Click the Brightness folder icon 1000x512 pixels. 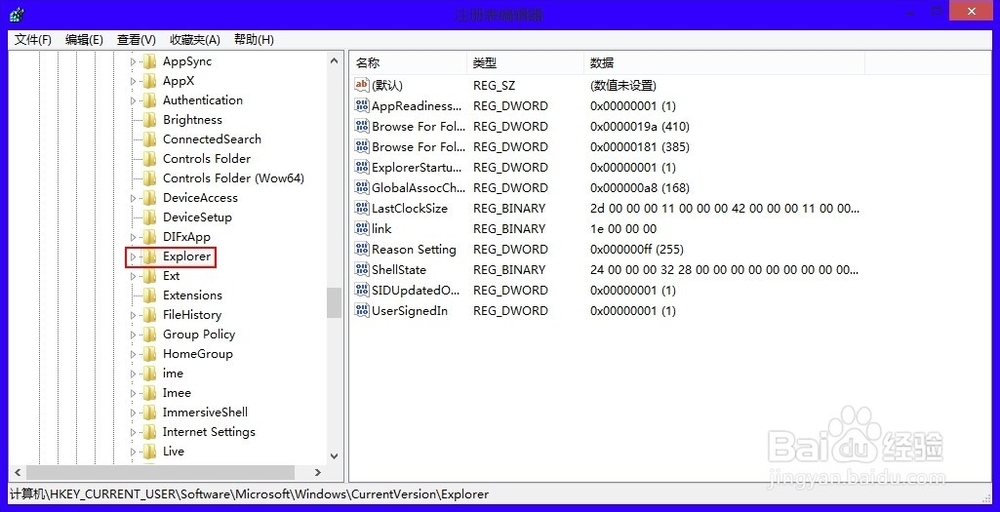pyautogui.click(x=149, y=120)
